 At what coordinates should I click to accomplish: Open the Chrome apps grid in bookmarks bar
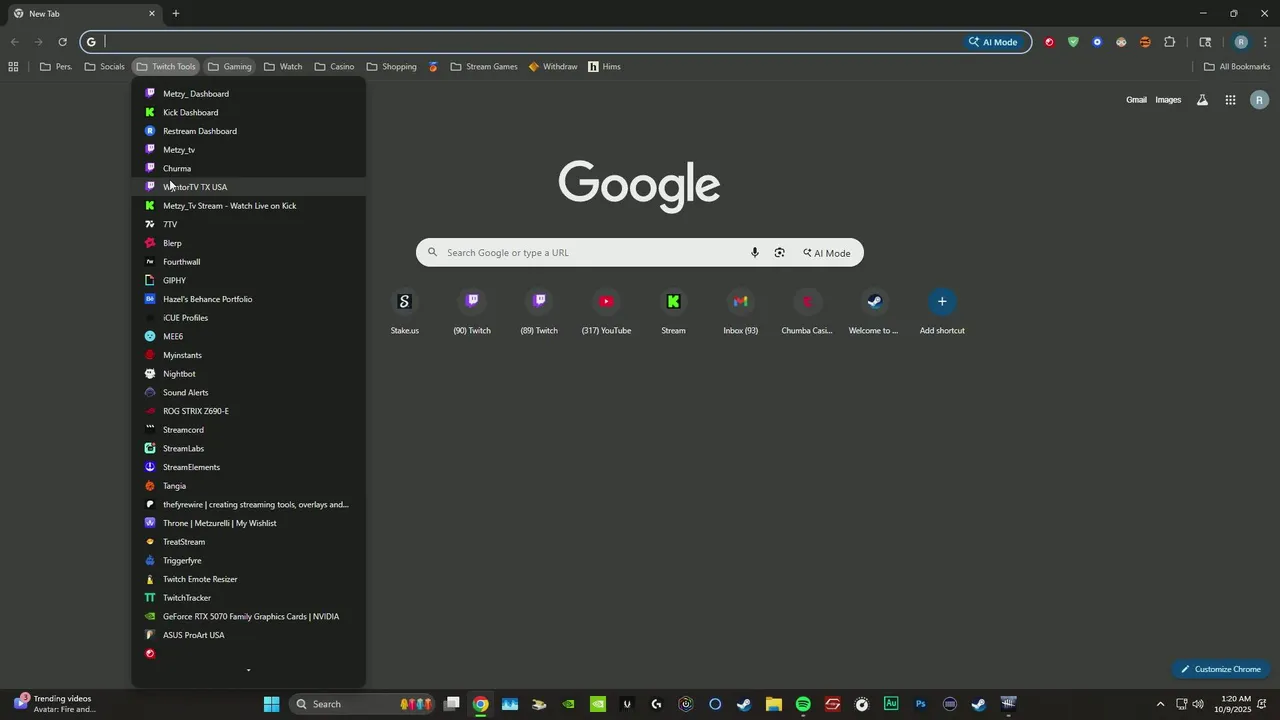pyautogui.click(x=13, y=67)
